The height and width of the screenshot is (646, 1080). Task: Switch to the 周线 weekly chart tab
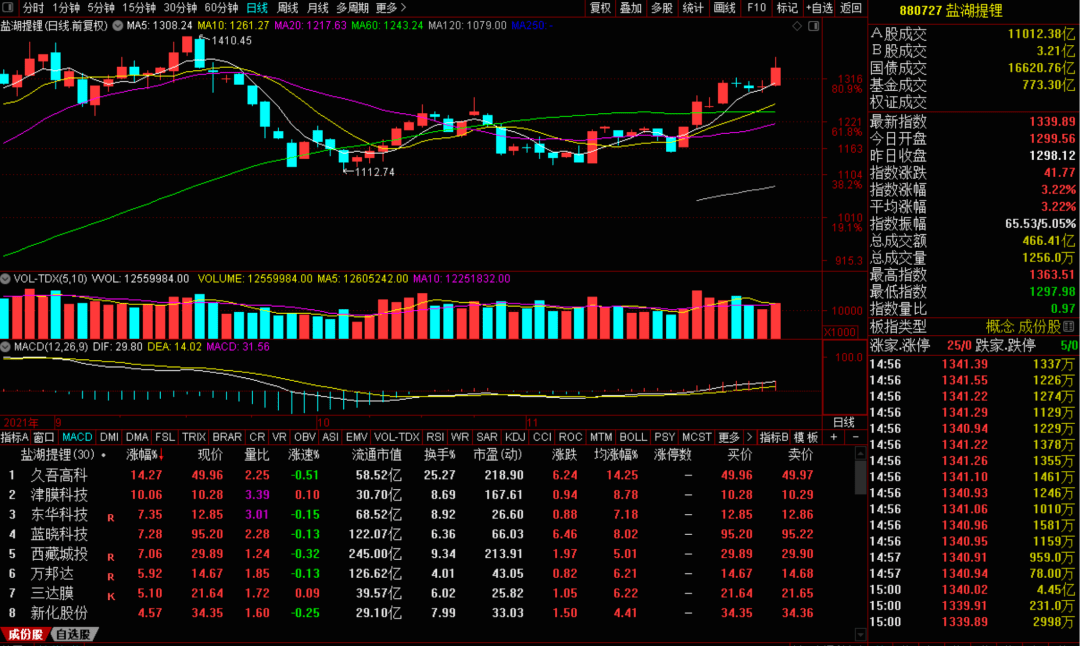click(x=287, y=8)
